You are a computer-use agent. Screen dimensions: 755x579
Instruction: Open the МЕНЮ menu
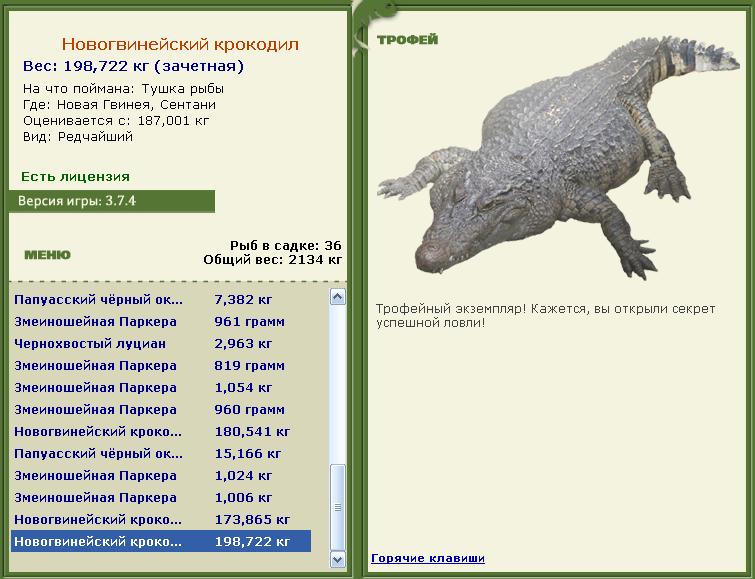click(x=47, y=255)
